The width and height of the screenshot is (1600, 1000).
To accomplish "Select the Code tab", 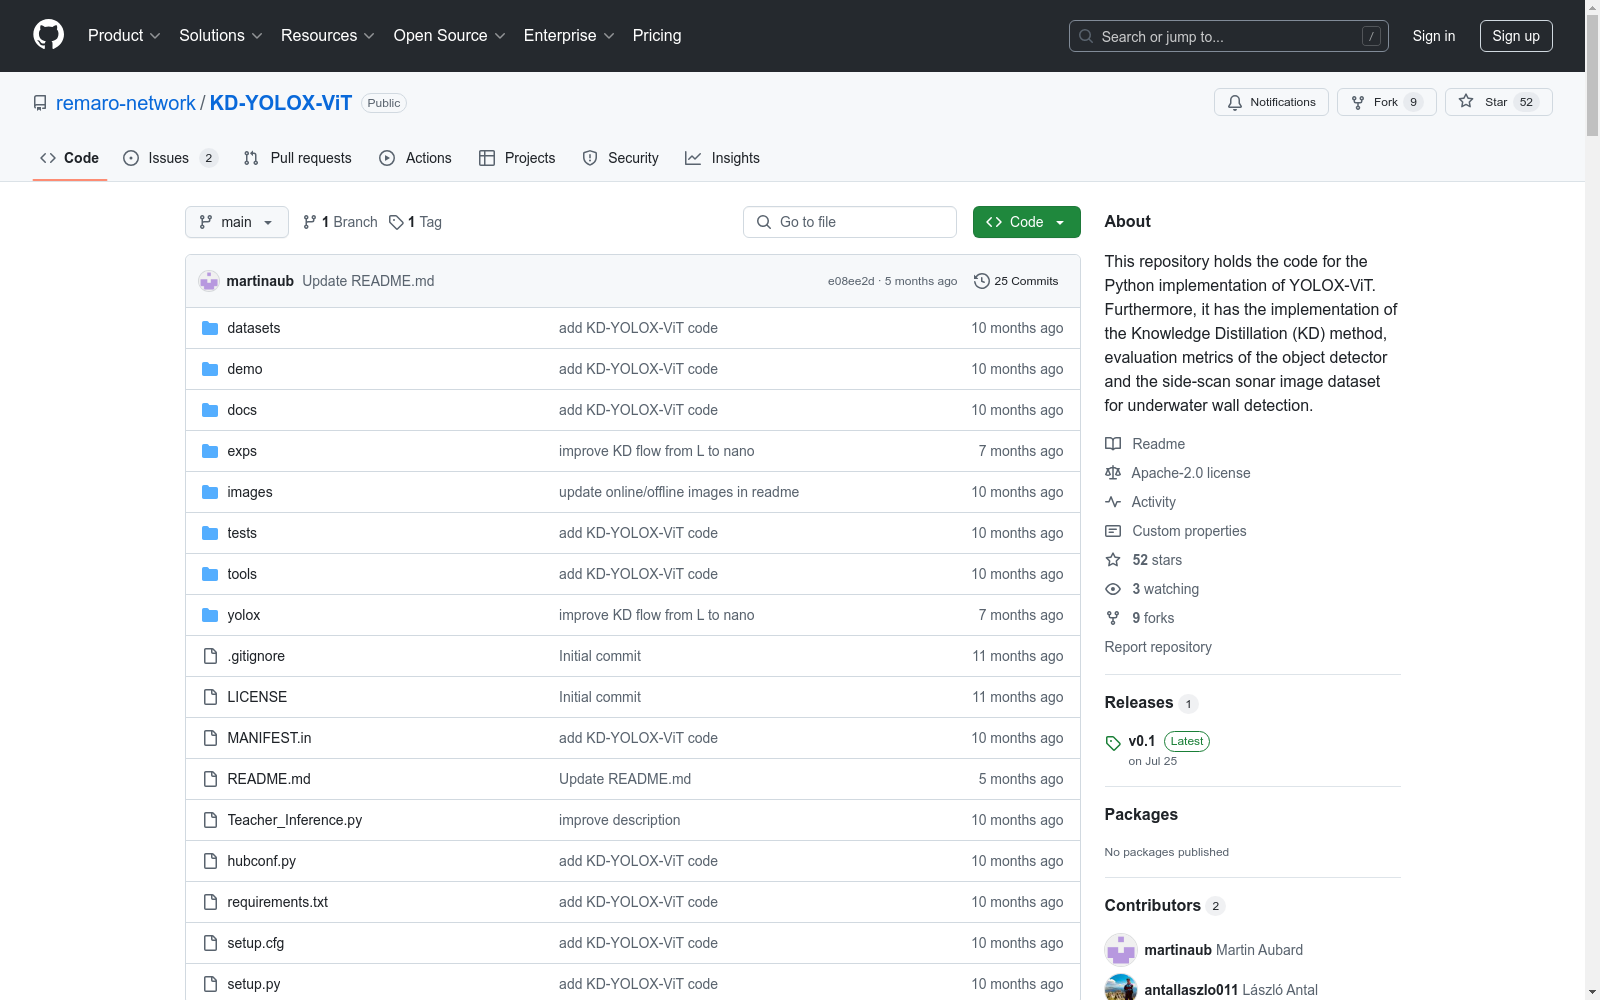I will [70, 158].
